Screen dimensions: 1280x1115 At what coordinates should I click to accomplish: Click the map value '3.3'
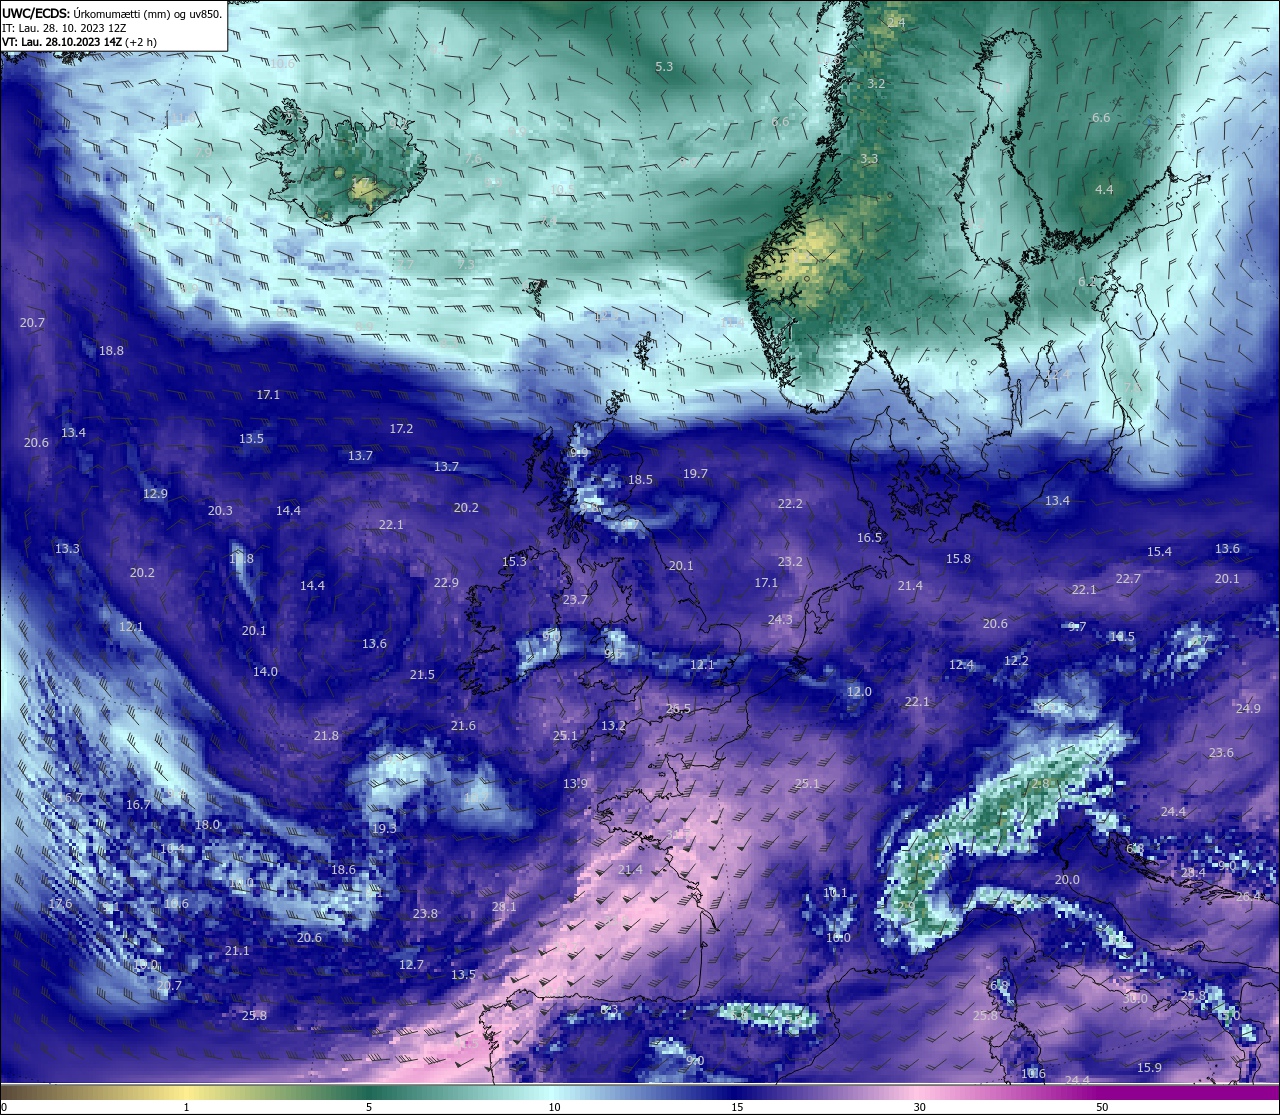(x=869, y=159)
